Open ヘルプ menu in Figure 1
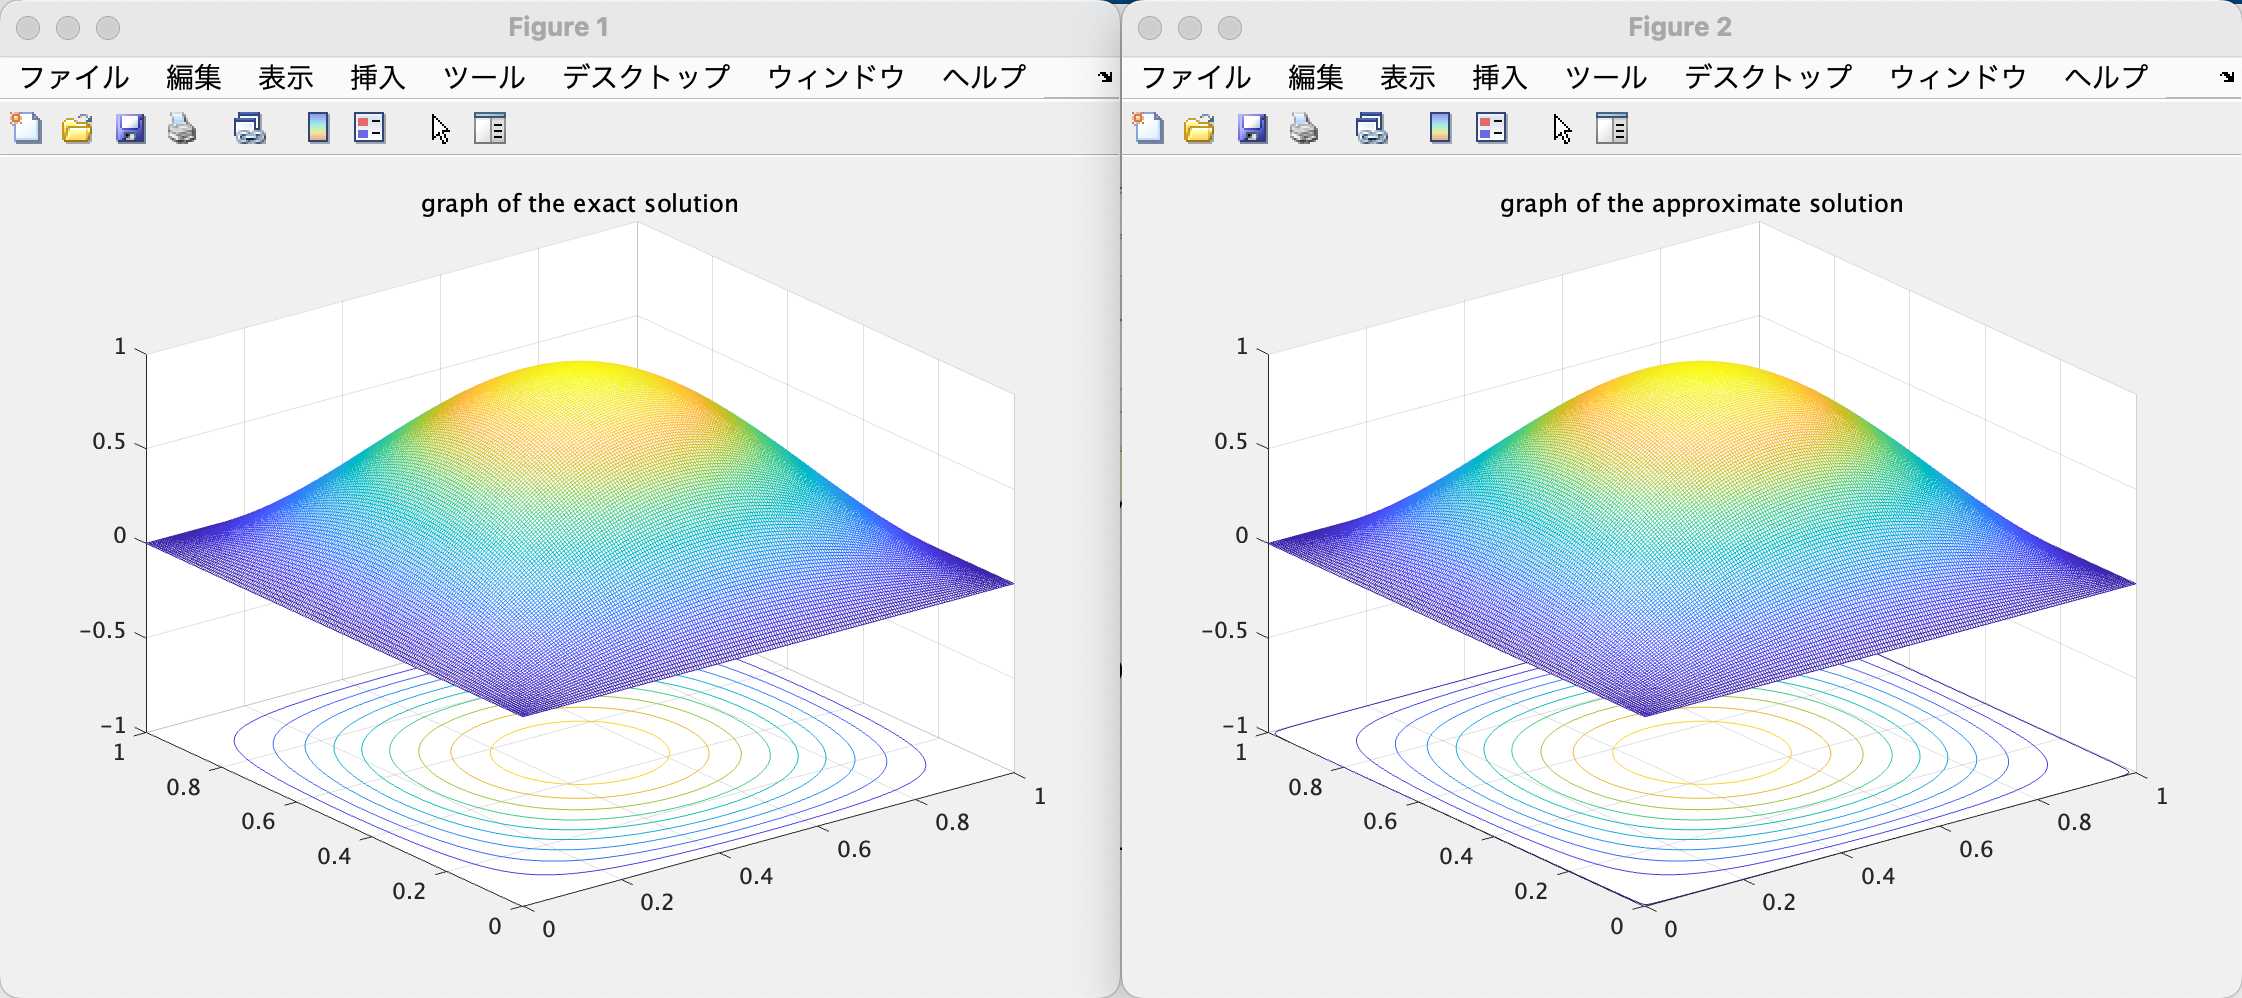Image resolution: width=2242 pixels, height=998 pixels. click(984, 77)
